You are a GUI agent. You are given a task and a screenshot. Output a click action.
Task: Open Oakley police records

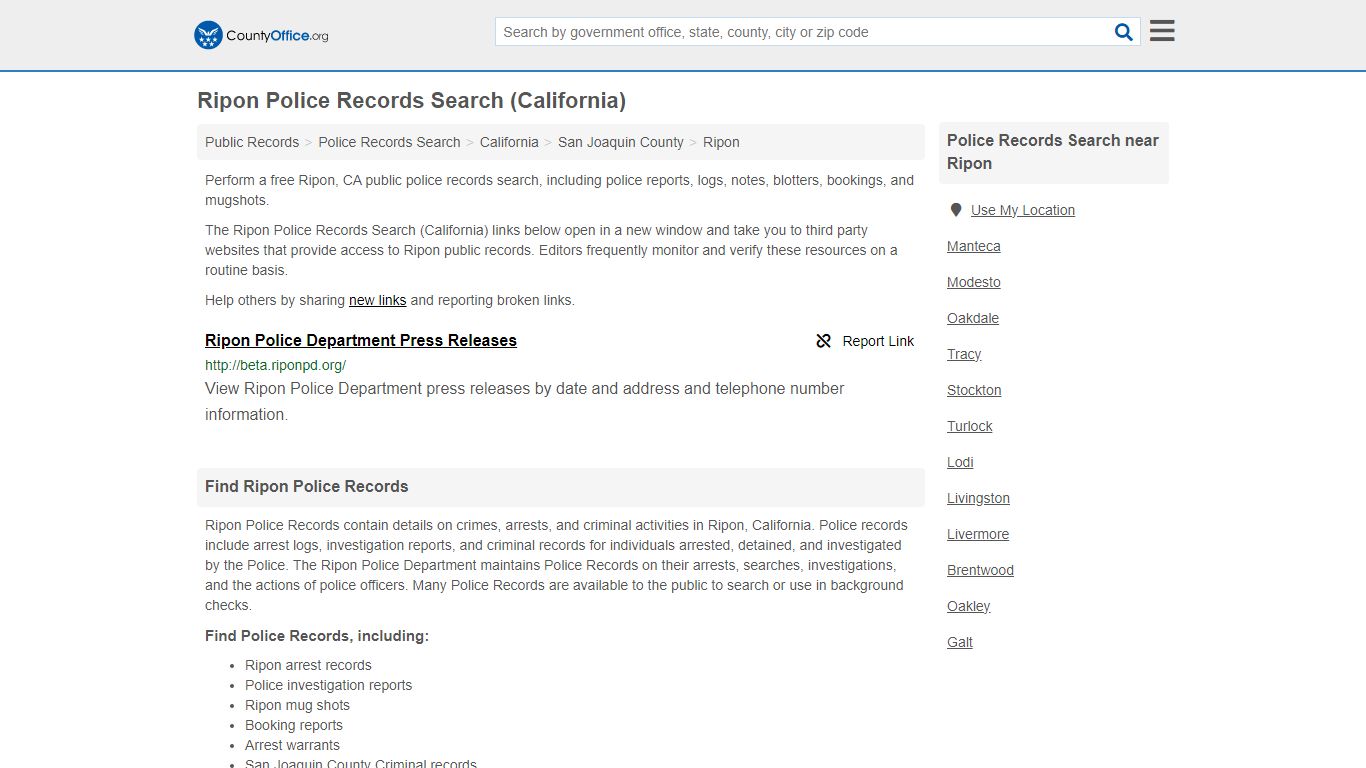968,606
